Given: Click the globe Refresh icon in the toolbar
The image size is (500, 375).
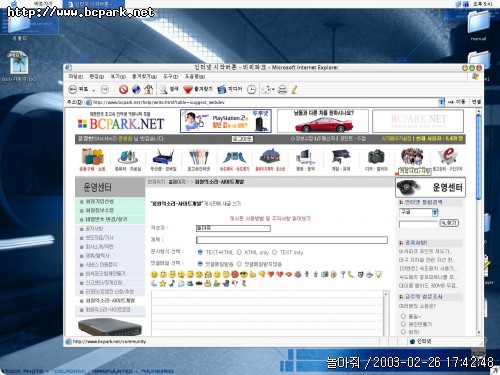Looking at the screenshot, I should tap(136, 89).
